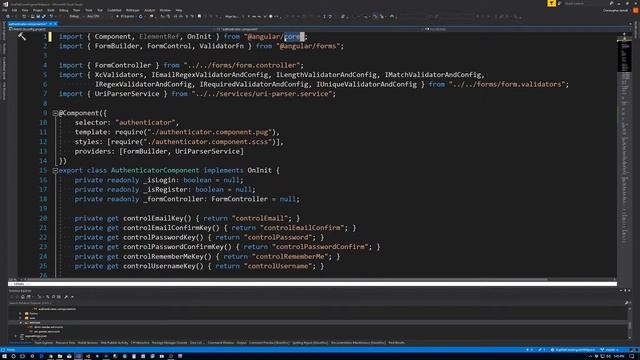Switch to the Command Window tab

221,343
